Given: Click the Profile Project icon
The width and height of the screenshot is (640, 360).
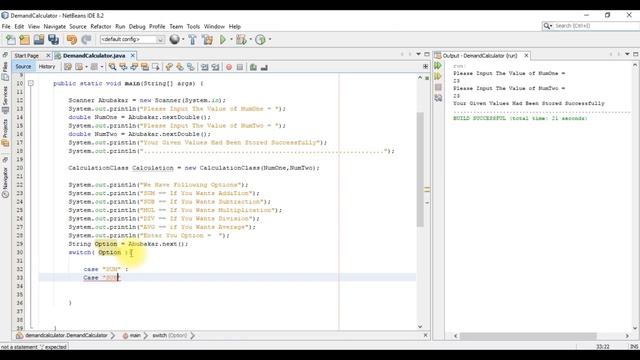Looking at the screenshot, I should click(260, 40).
